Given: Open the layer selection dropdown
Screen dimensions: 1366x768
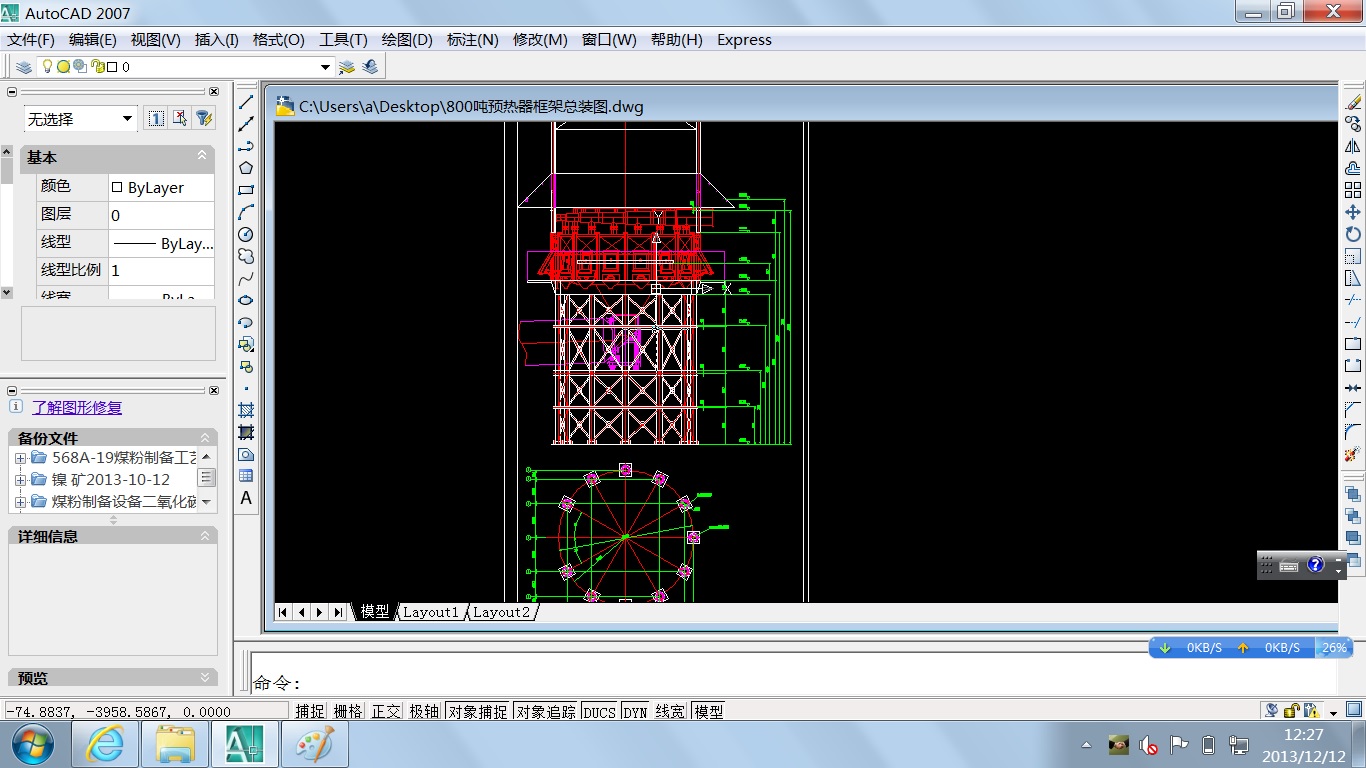Looking at the screenshot, I should (325, 67).
